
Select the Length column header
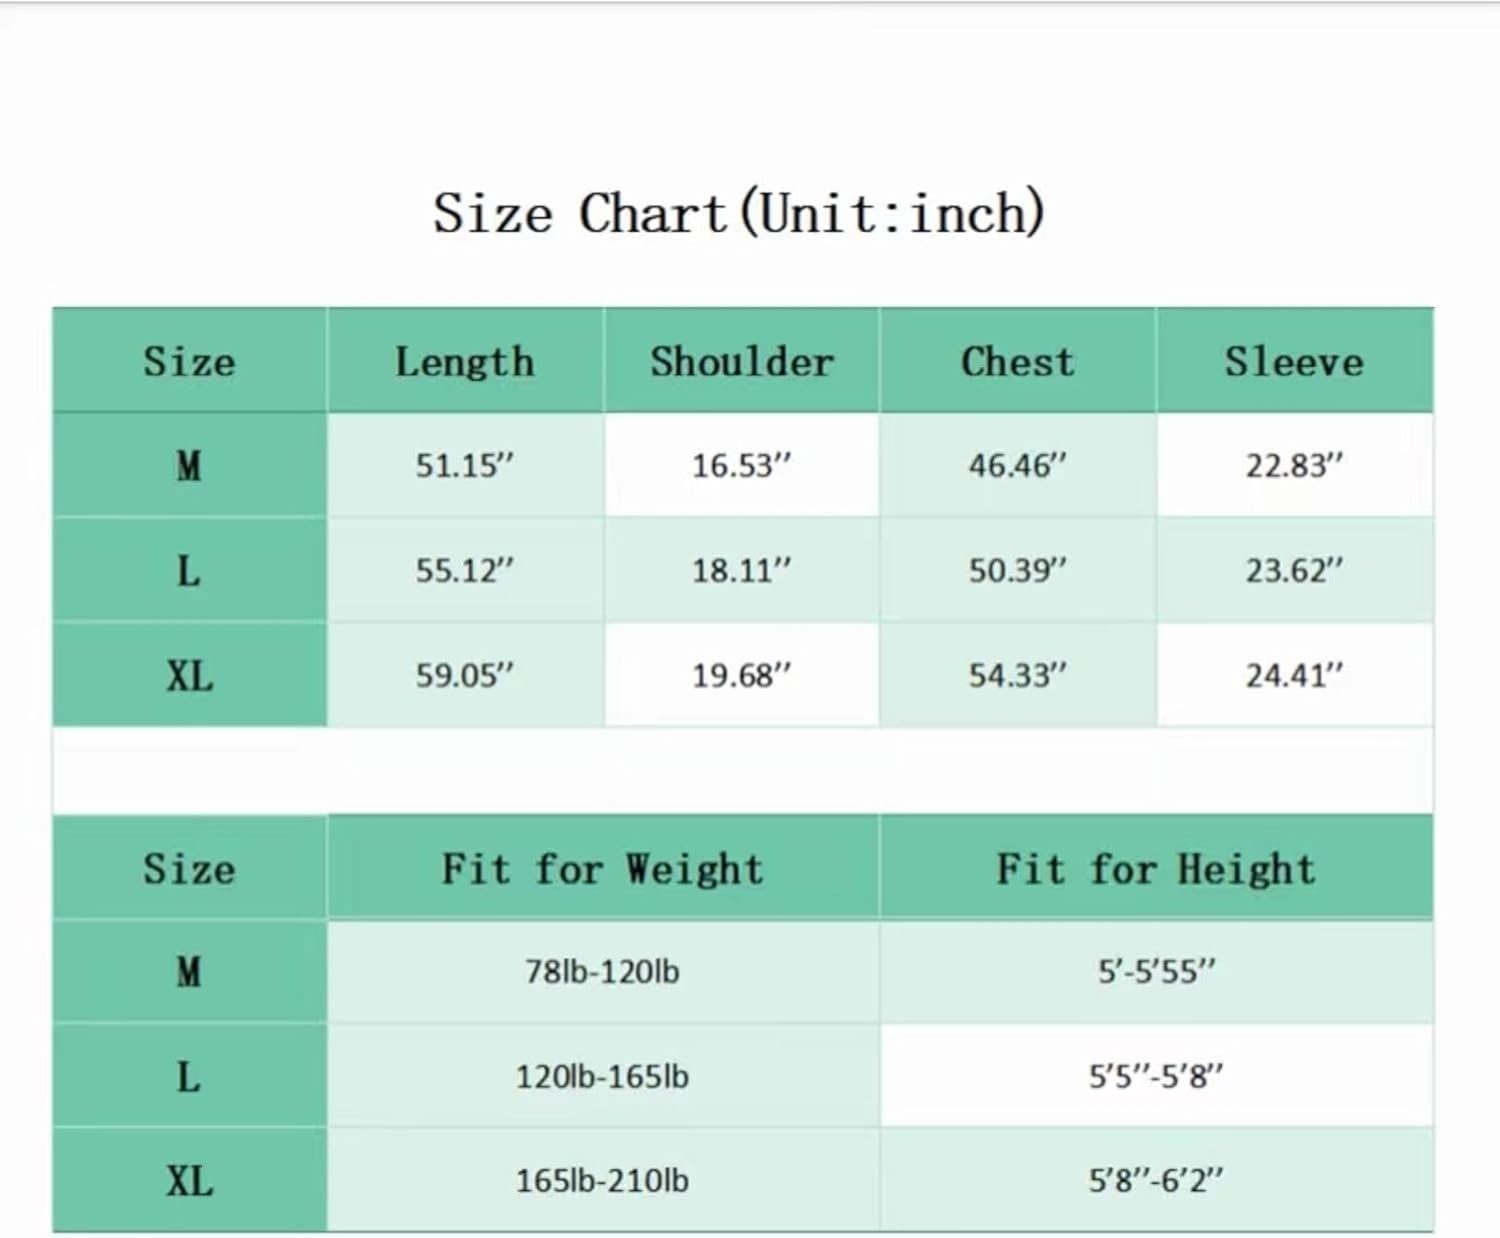[x=465, y=361]
